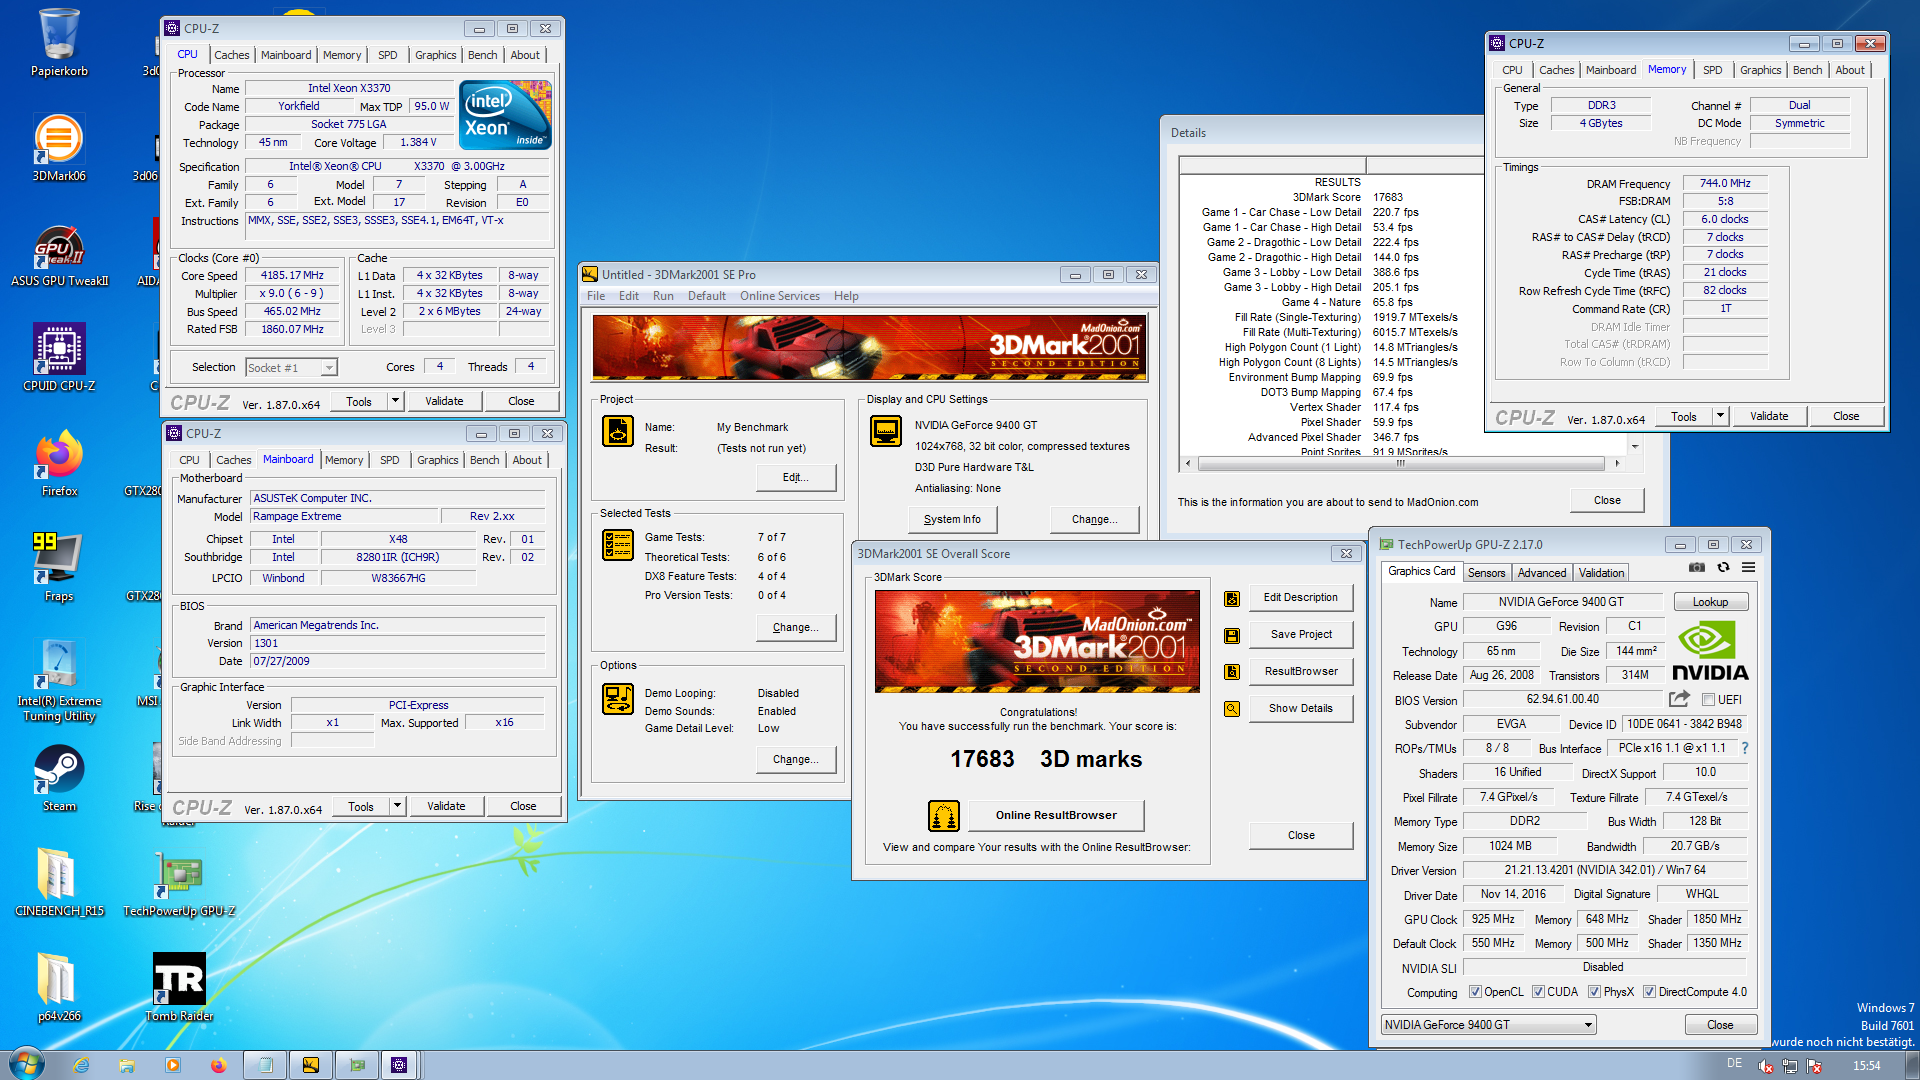
Task: Open Internet Explorer from taskbar
Action: (x=81, y=1065)
